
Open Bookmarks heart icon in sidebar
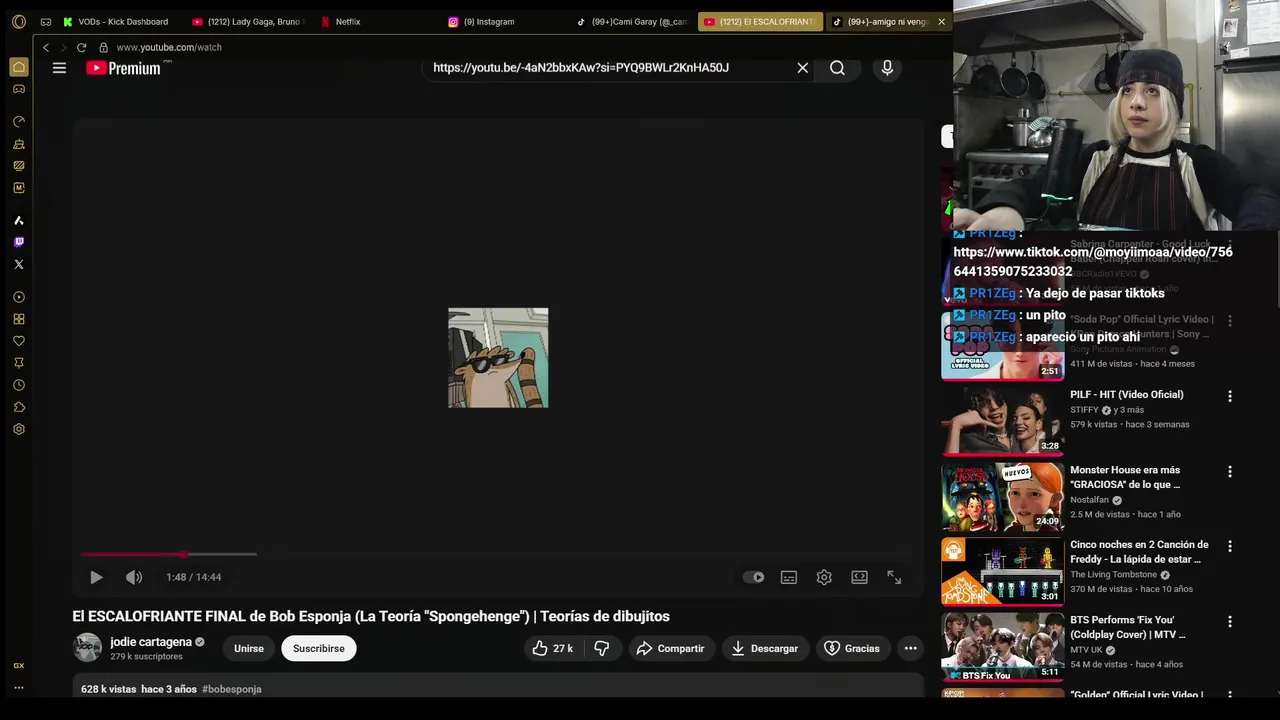(x=18, y=341)
